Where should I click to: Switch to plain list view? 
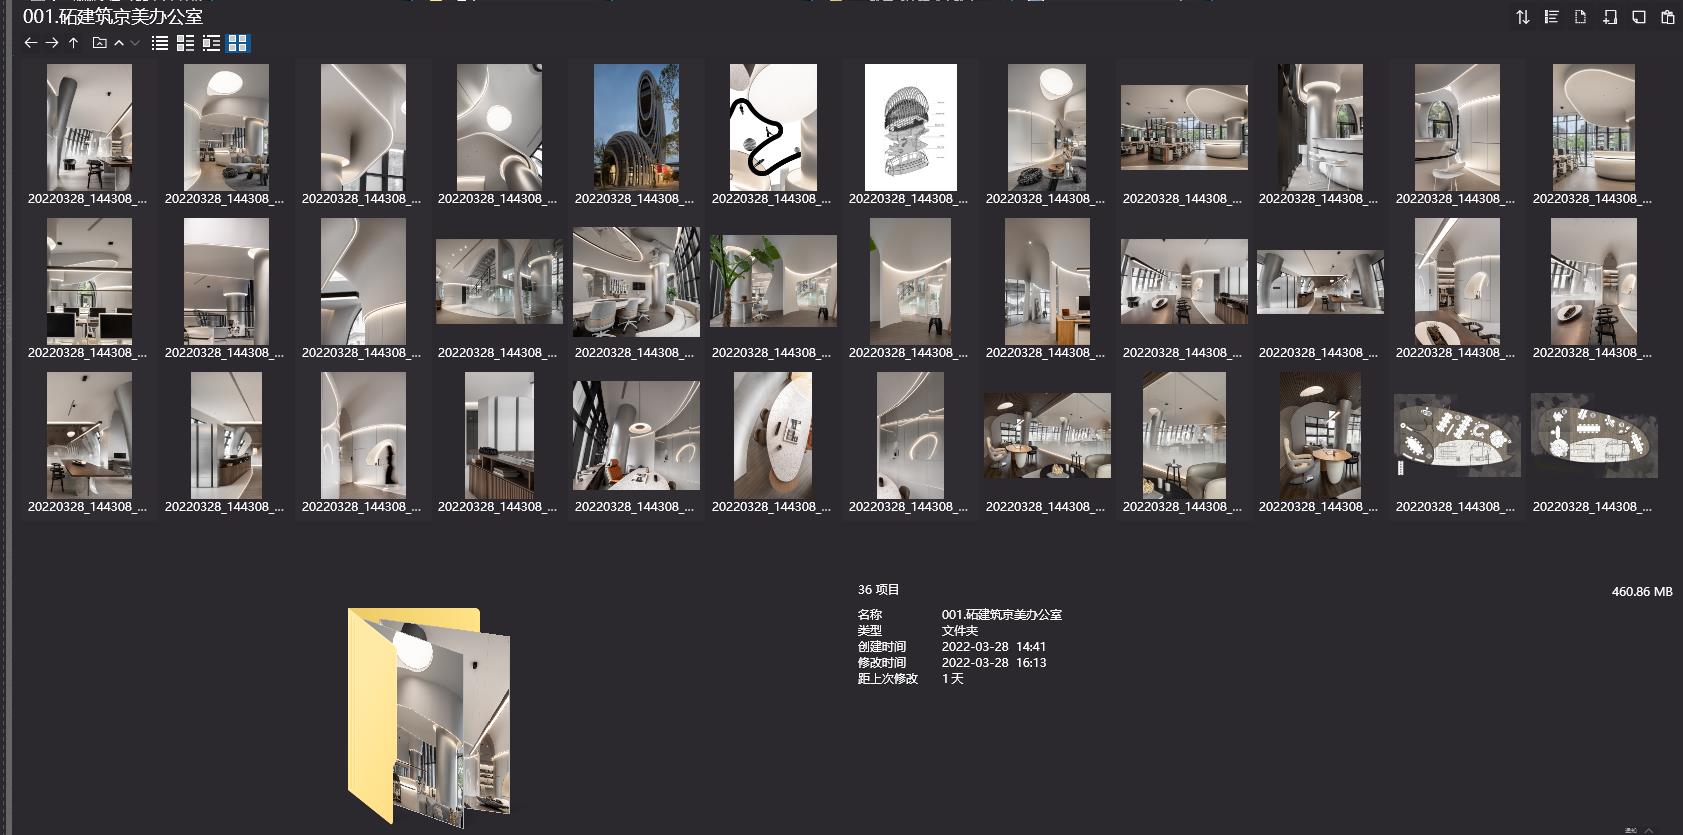coord(160,43)
